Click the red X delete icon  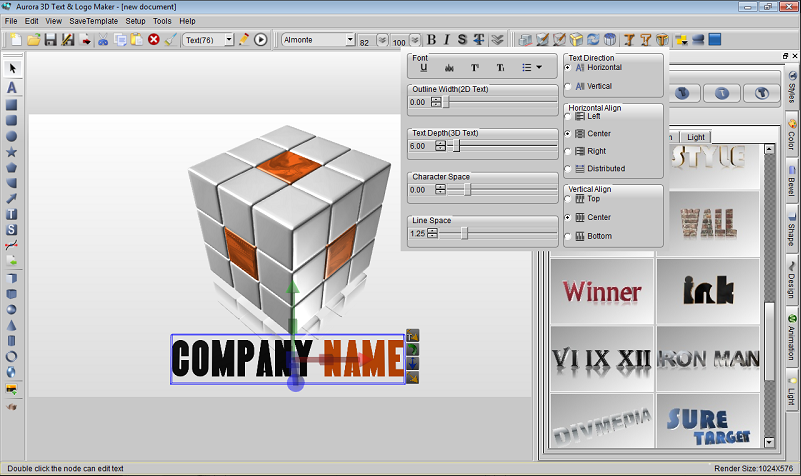[154, 39]
